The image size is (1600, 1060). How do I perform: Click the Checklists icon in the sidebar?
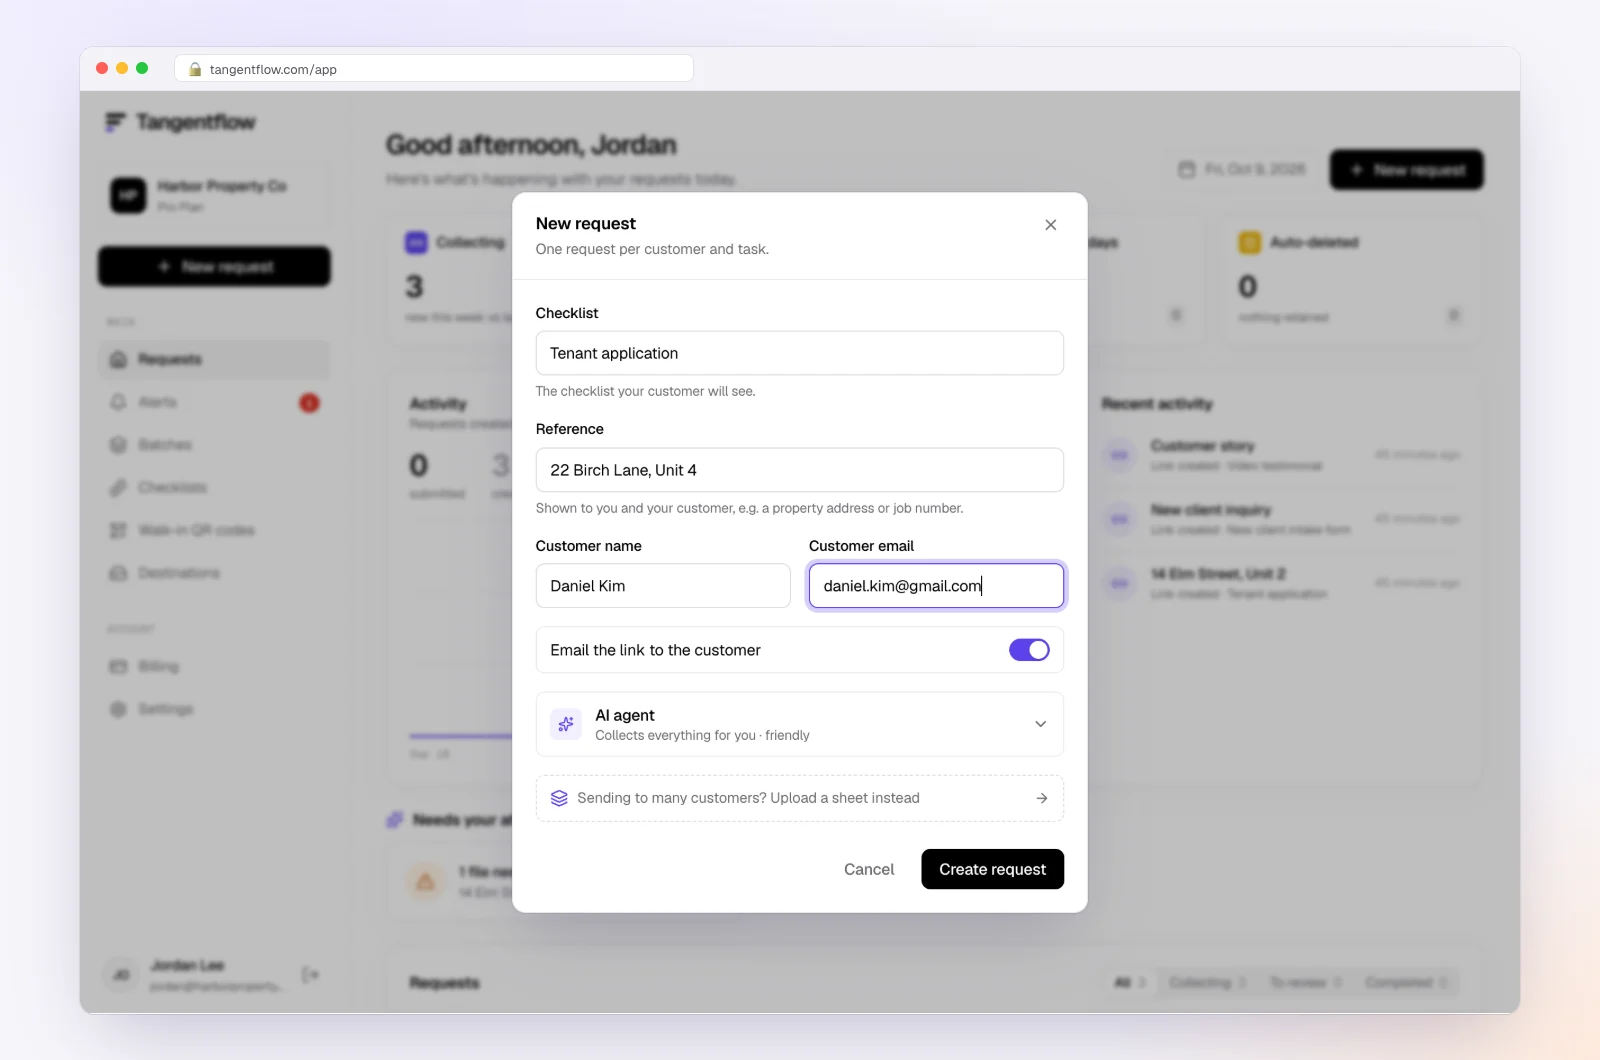118,487
